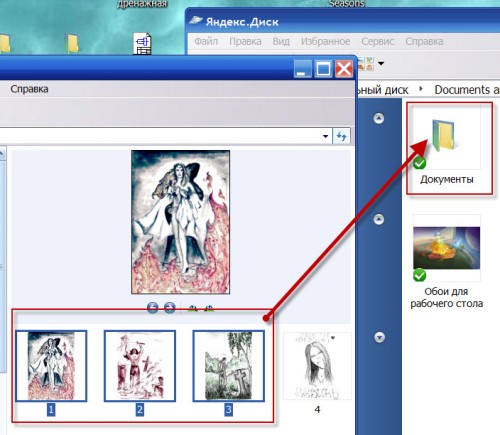500x435 pixels.
Task: Select thumbnail 3 of figure by grave cross
Action: (x=229, y=366)
